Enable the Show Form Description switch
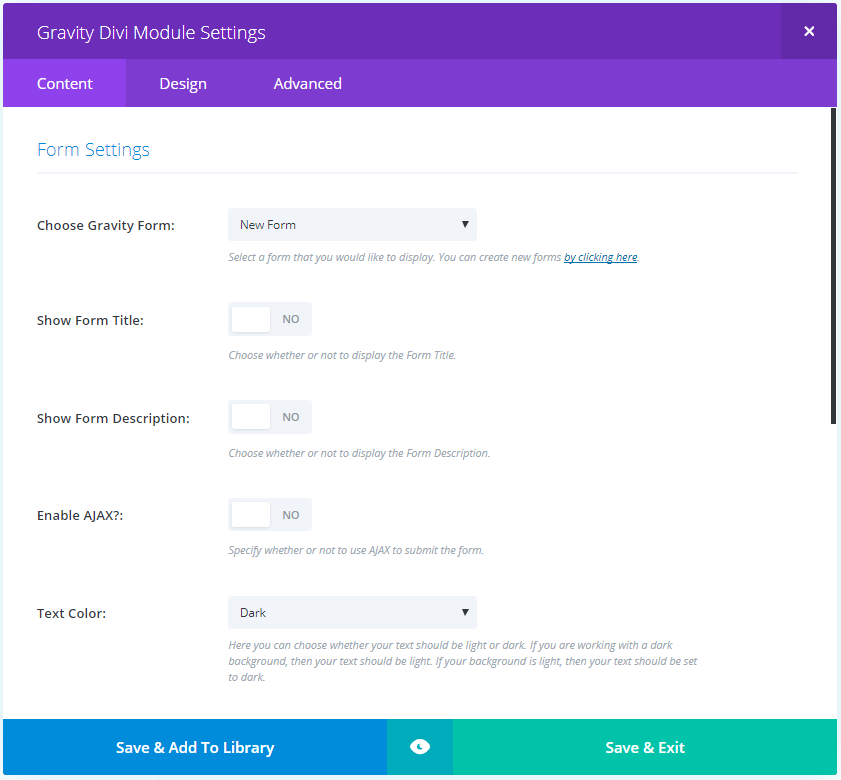This screenshot has width=841, height=780. (270, 417)
